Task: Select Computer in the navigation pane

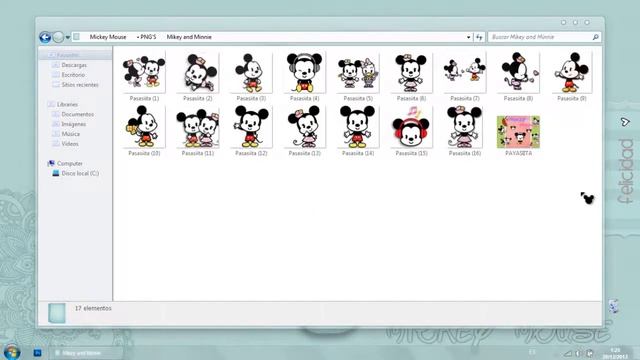Action: [69, 163]
